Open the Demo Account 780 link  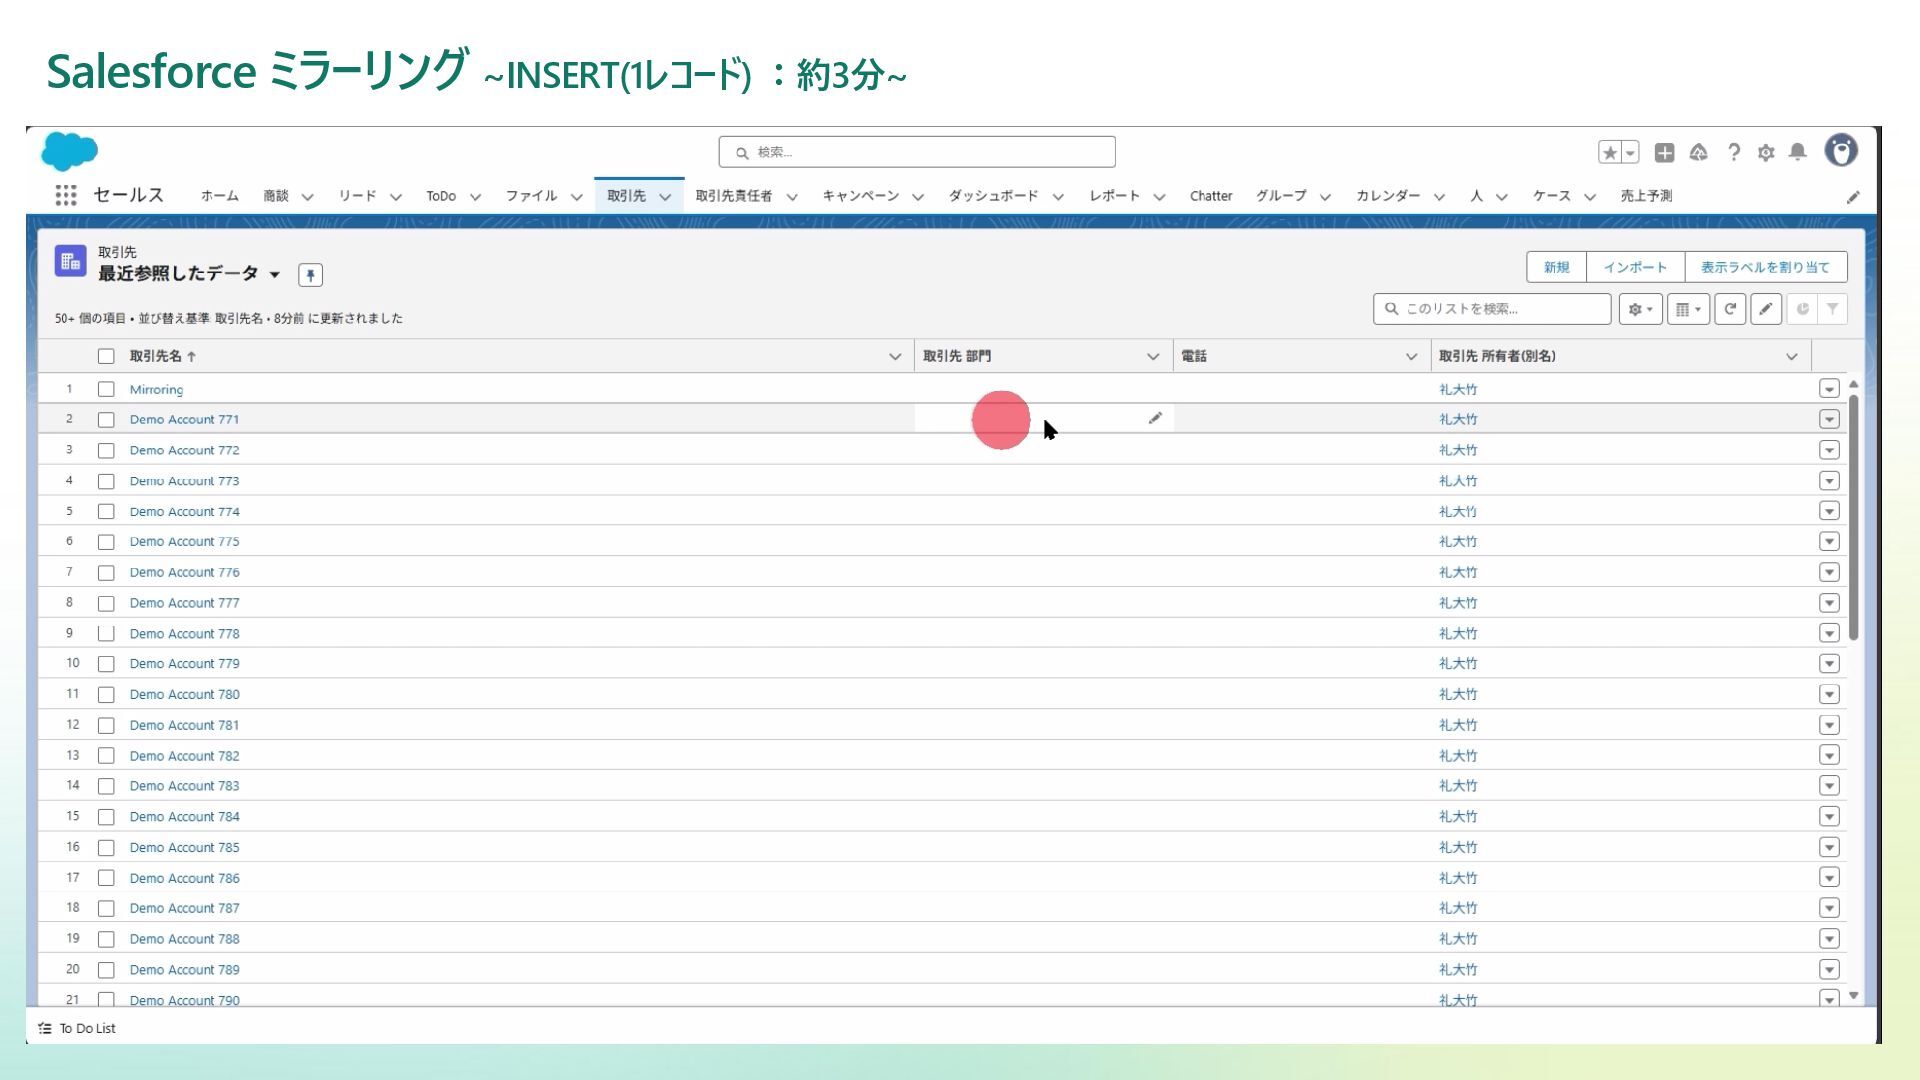184,694
